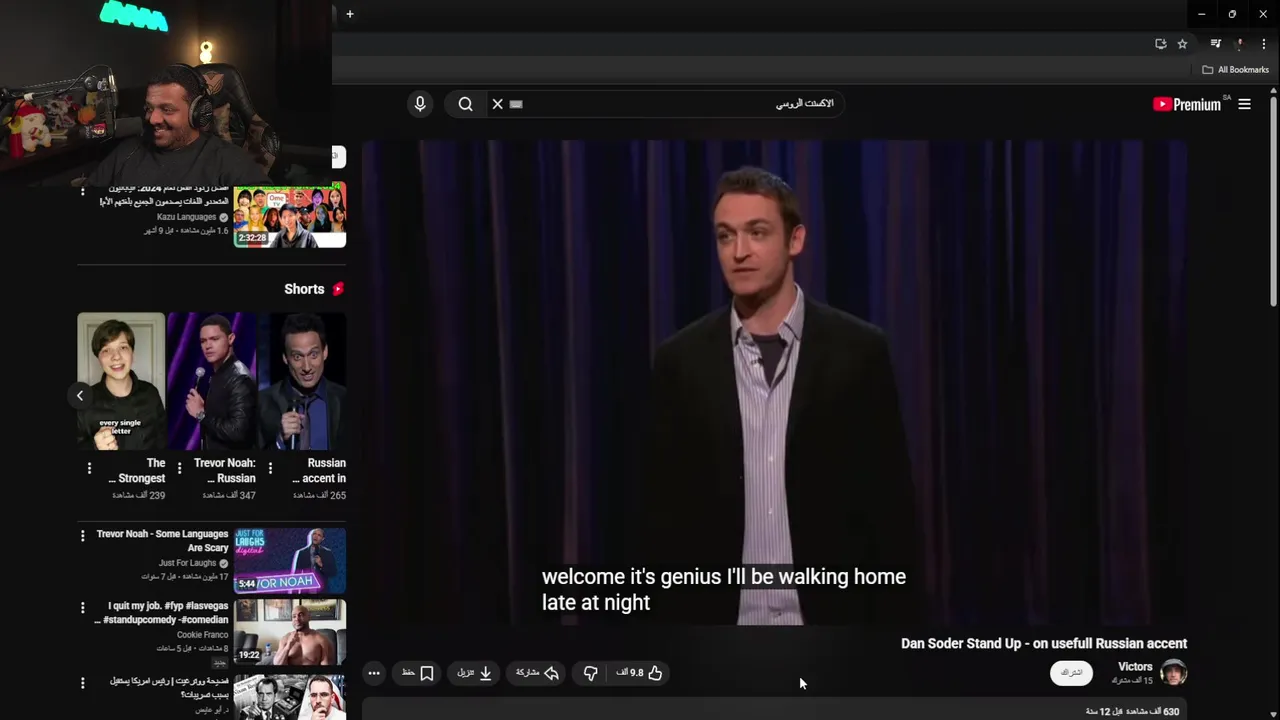Open the Kazu Languages channel name
Screen dimensions: 1280x720
tap(186, 217)
